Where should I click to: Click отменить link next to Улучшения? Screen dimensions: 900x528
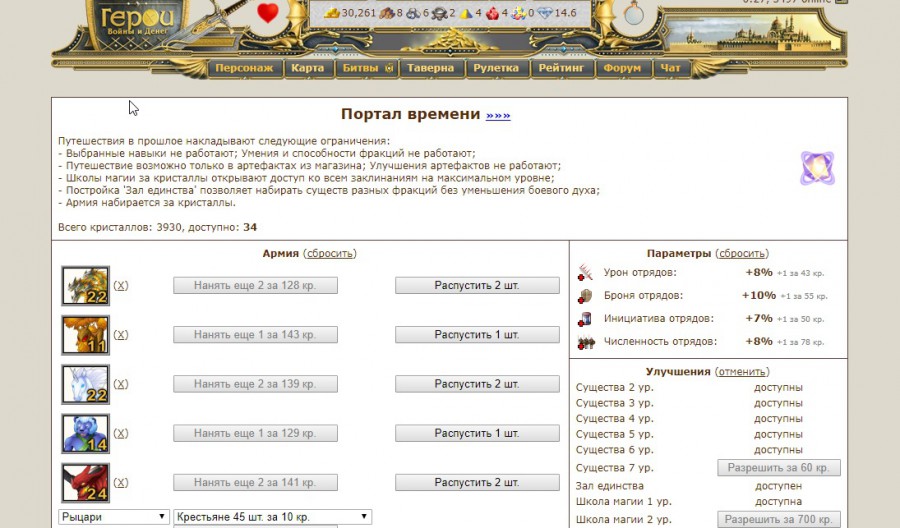742,371
